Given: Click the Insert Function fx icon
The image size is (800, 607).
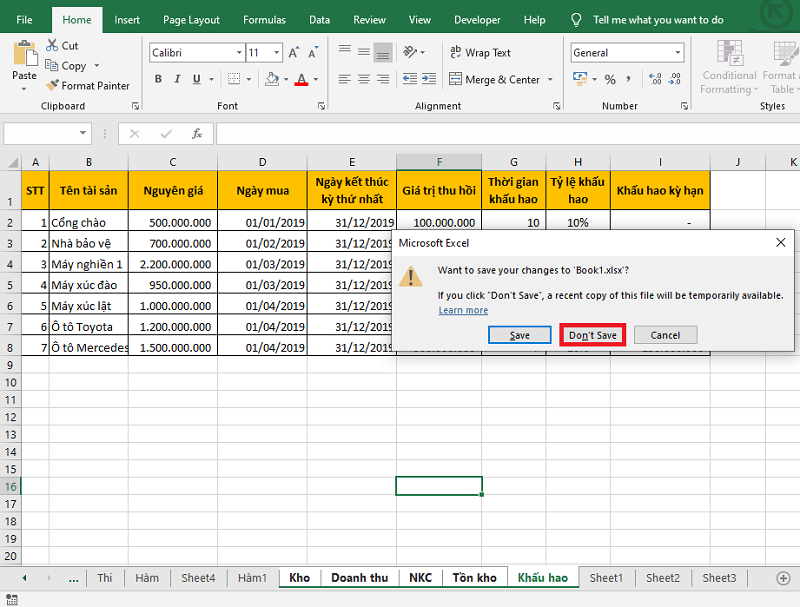Looking at the screenshot, I should click(x=197, y=133).
